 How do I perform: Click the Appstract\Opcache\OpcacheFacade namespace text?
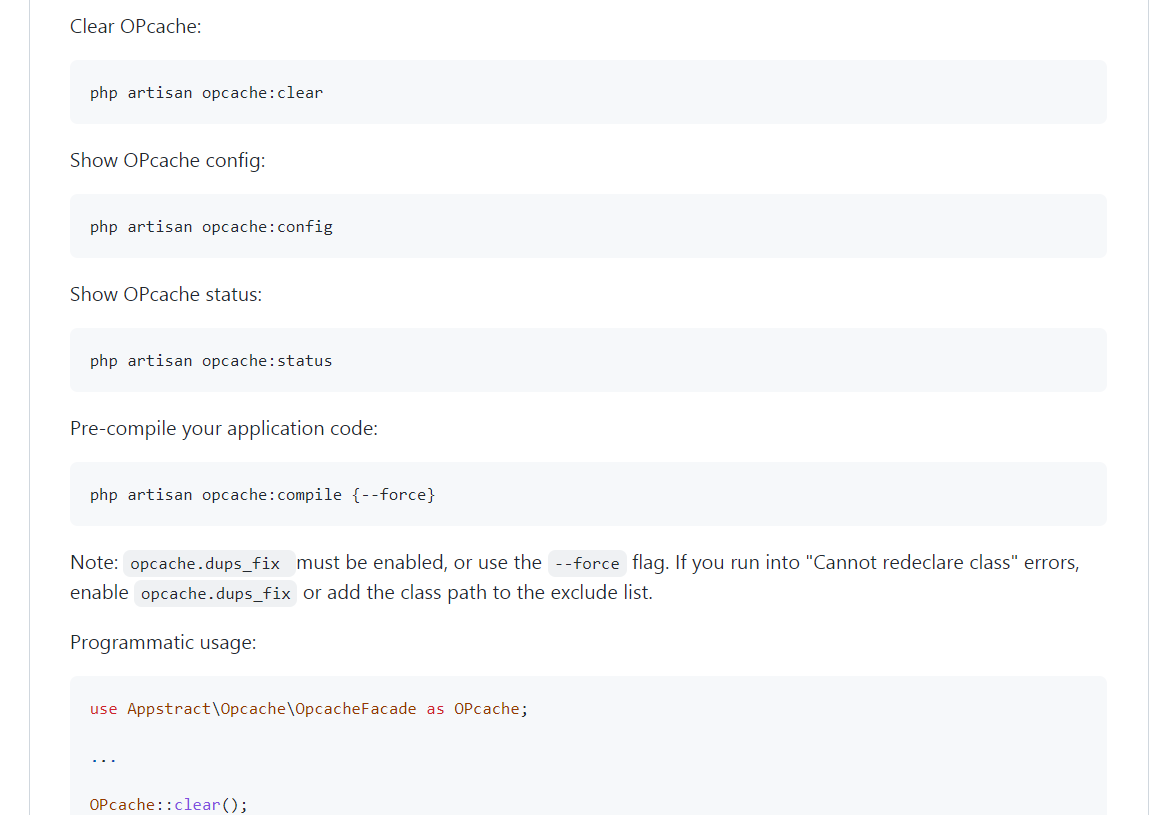coord(271,709)
